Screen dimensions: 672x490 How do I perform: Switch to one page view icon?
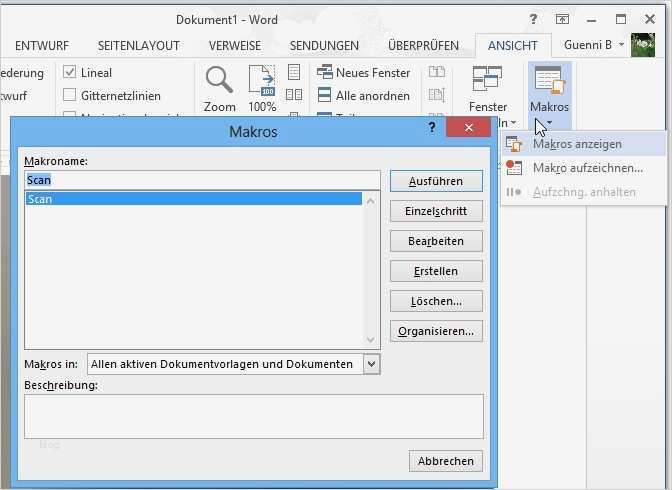point(294,72)
